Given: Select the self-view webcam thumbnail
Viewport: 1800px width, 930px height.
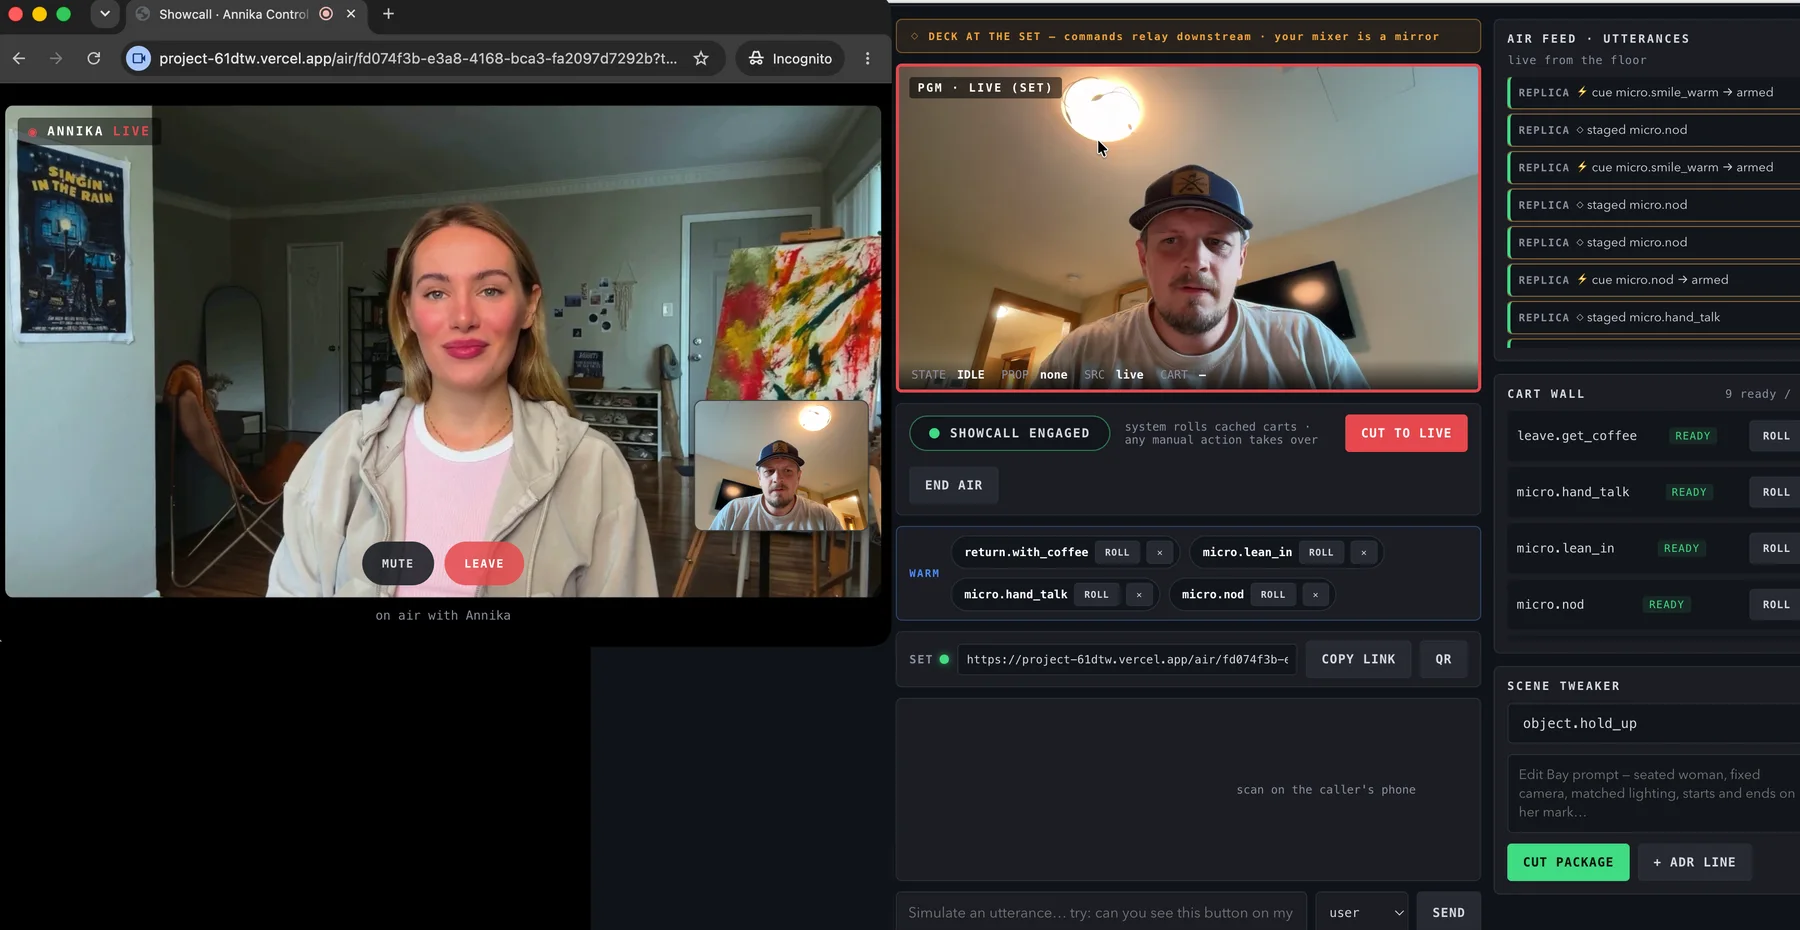Looking at the screenshot, I should click(x=782, y=465).
